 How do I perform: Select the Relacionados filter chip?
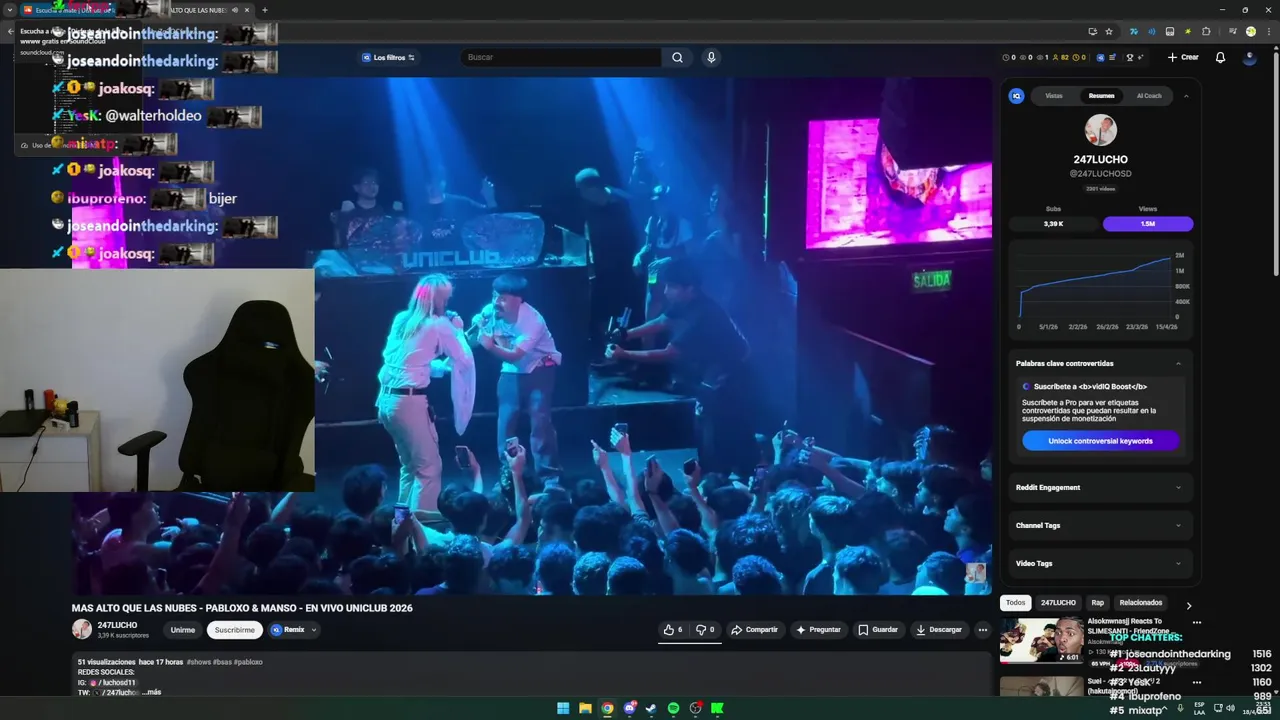[x=1141, y=603]
